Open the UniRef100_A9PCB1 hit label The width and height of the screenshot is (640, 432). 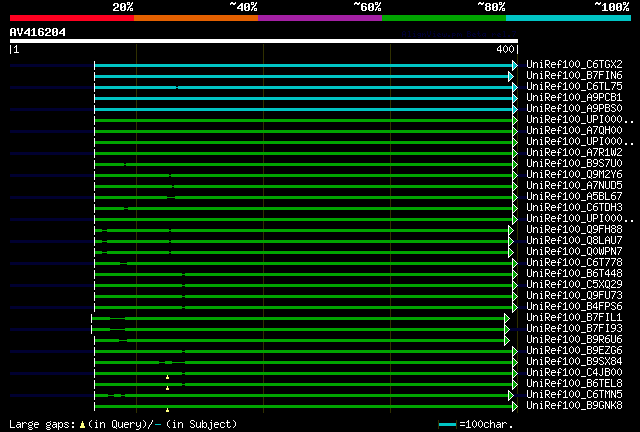pyautogui.click(x=574, y=98)
